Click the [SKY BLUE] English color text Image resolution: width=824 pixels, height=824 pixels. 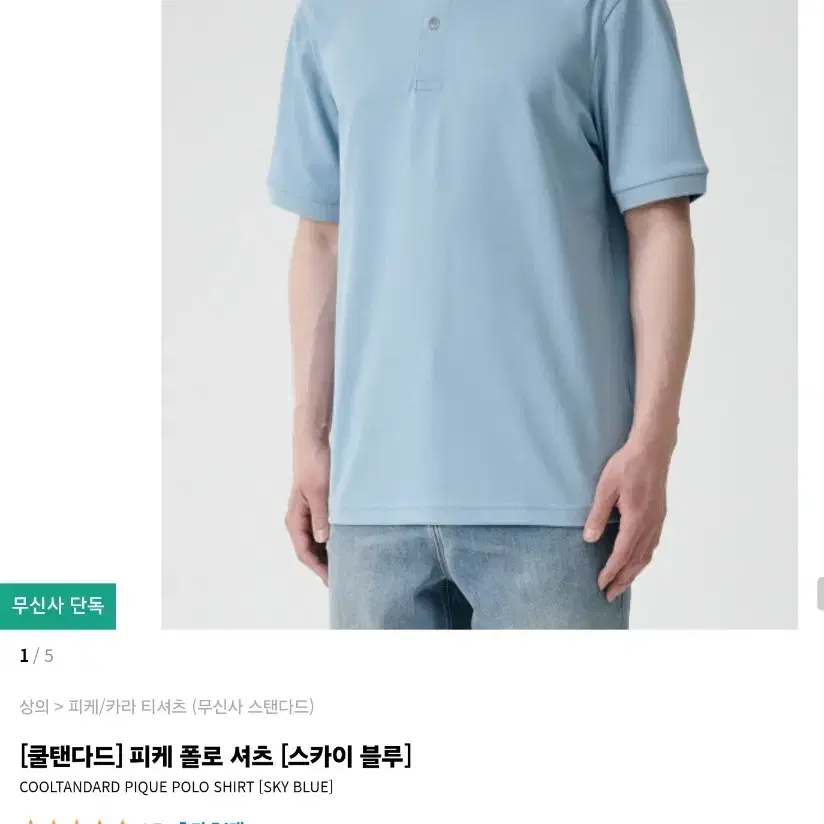[x=295, y=787]
